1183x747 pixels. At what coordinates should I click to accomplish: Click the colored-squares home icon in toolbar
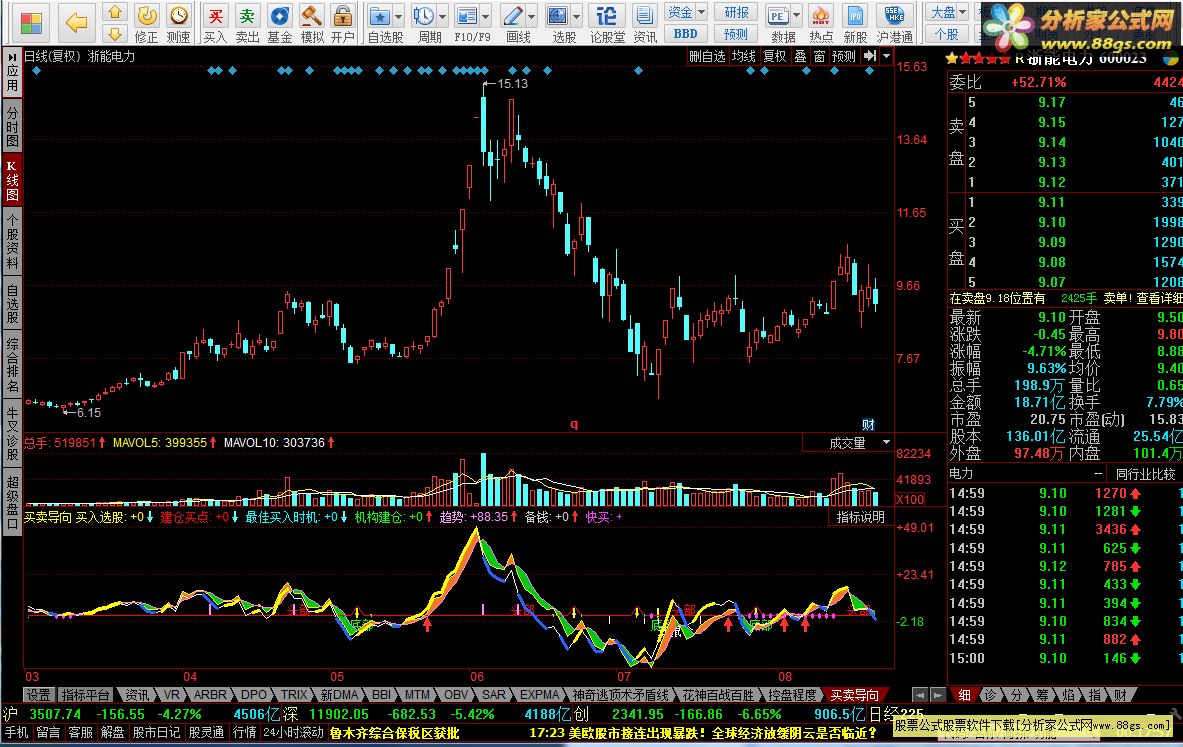[31, 23]
